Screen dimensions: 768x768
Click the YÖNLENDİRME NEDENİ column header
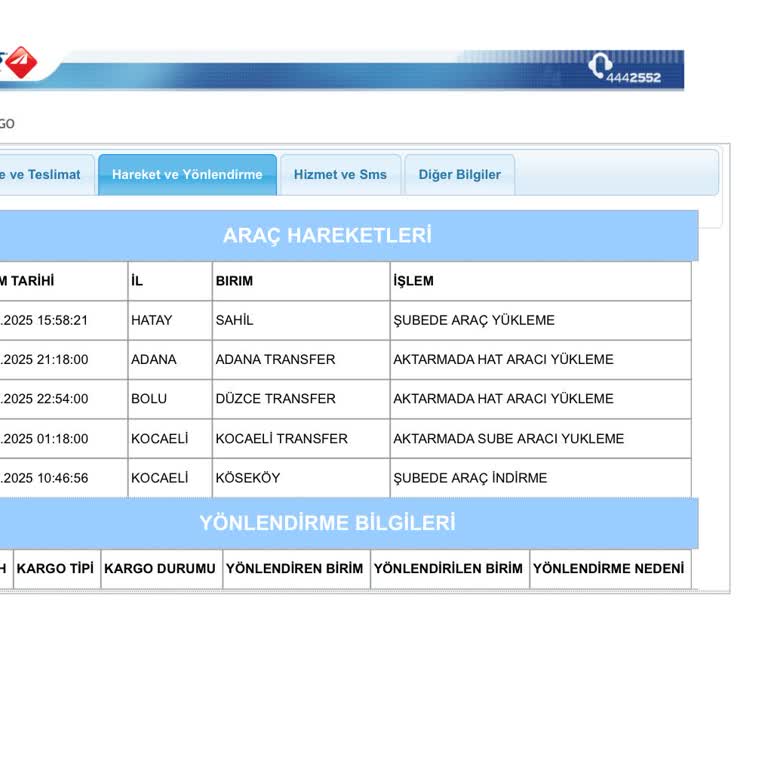coord(610,569)
